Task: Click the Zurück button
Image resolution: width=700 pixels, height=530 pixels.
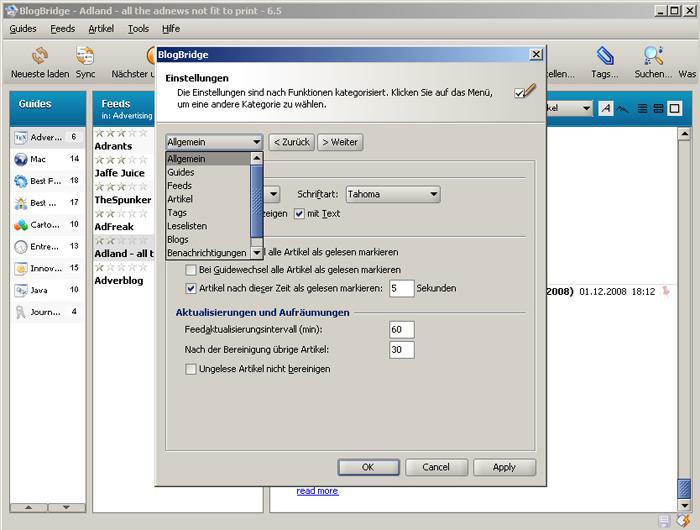Action: click(292, 142)
